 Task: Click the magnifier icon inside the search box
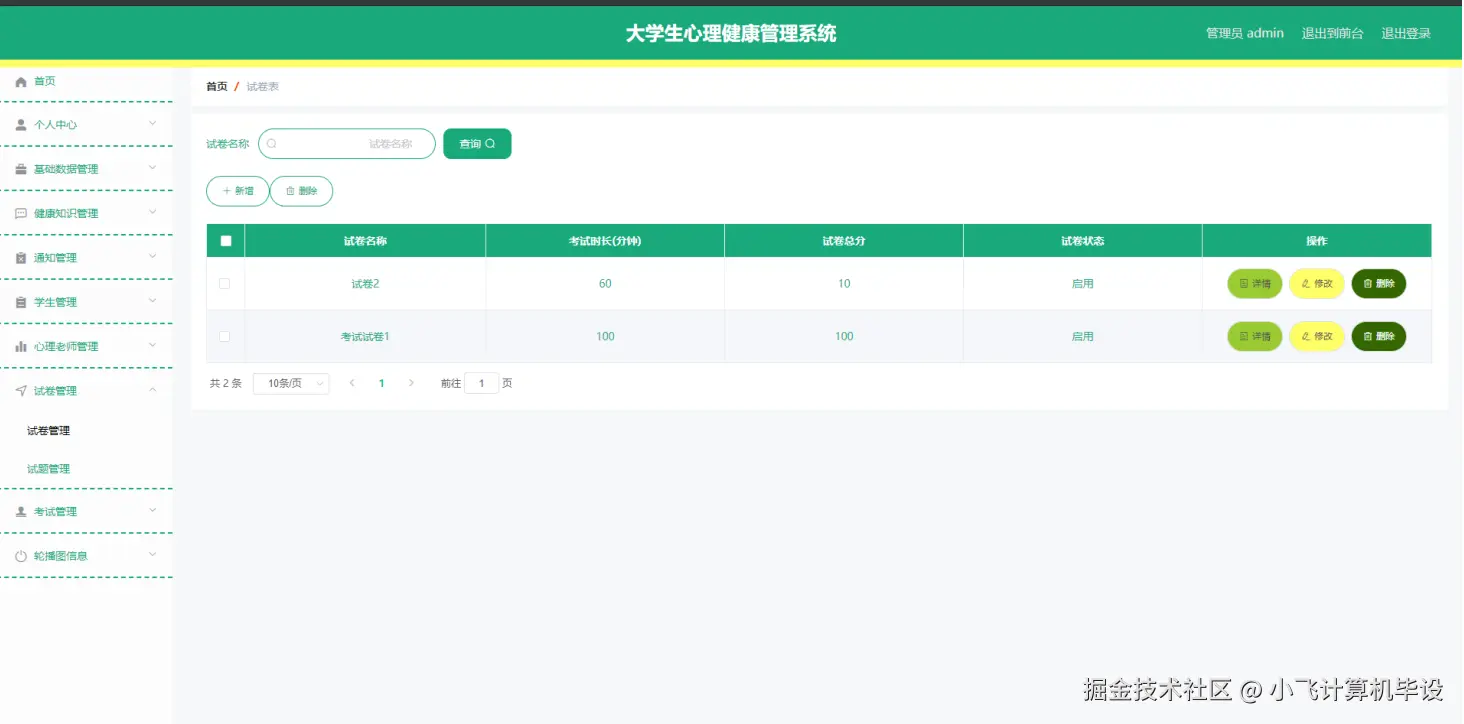click(271, 144)
